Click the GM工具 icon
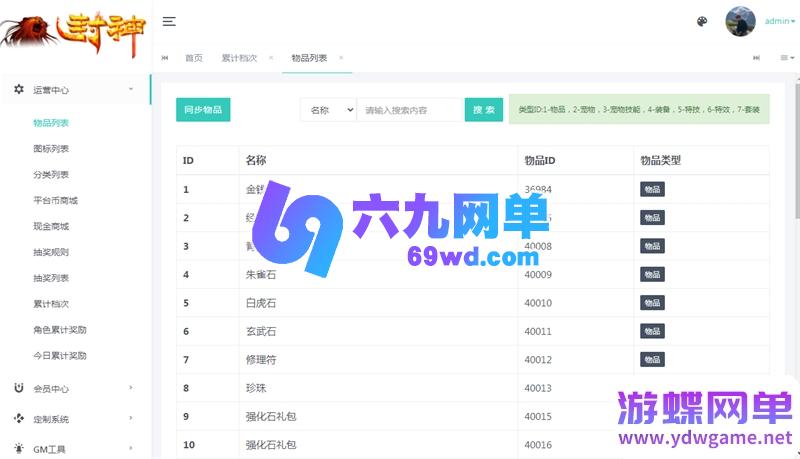The height and width of the screenshot is (459, 800). pyautogui.click(x=19, y=449)
